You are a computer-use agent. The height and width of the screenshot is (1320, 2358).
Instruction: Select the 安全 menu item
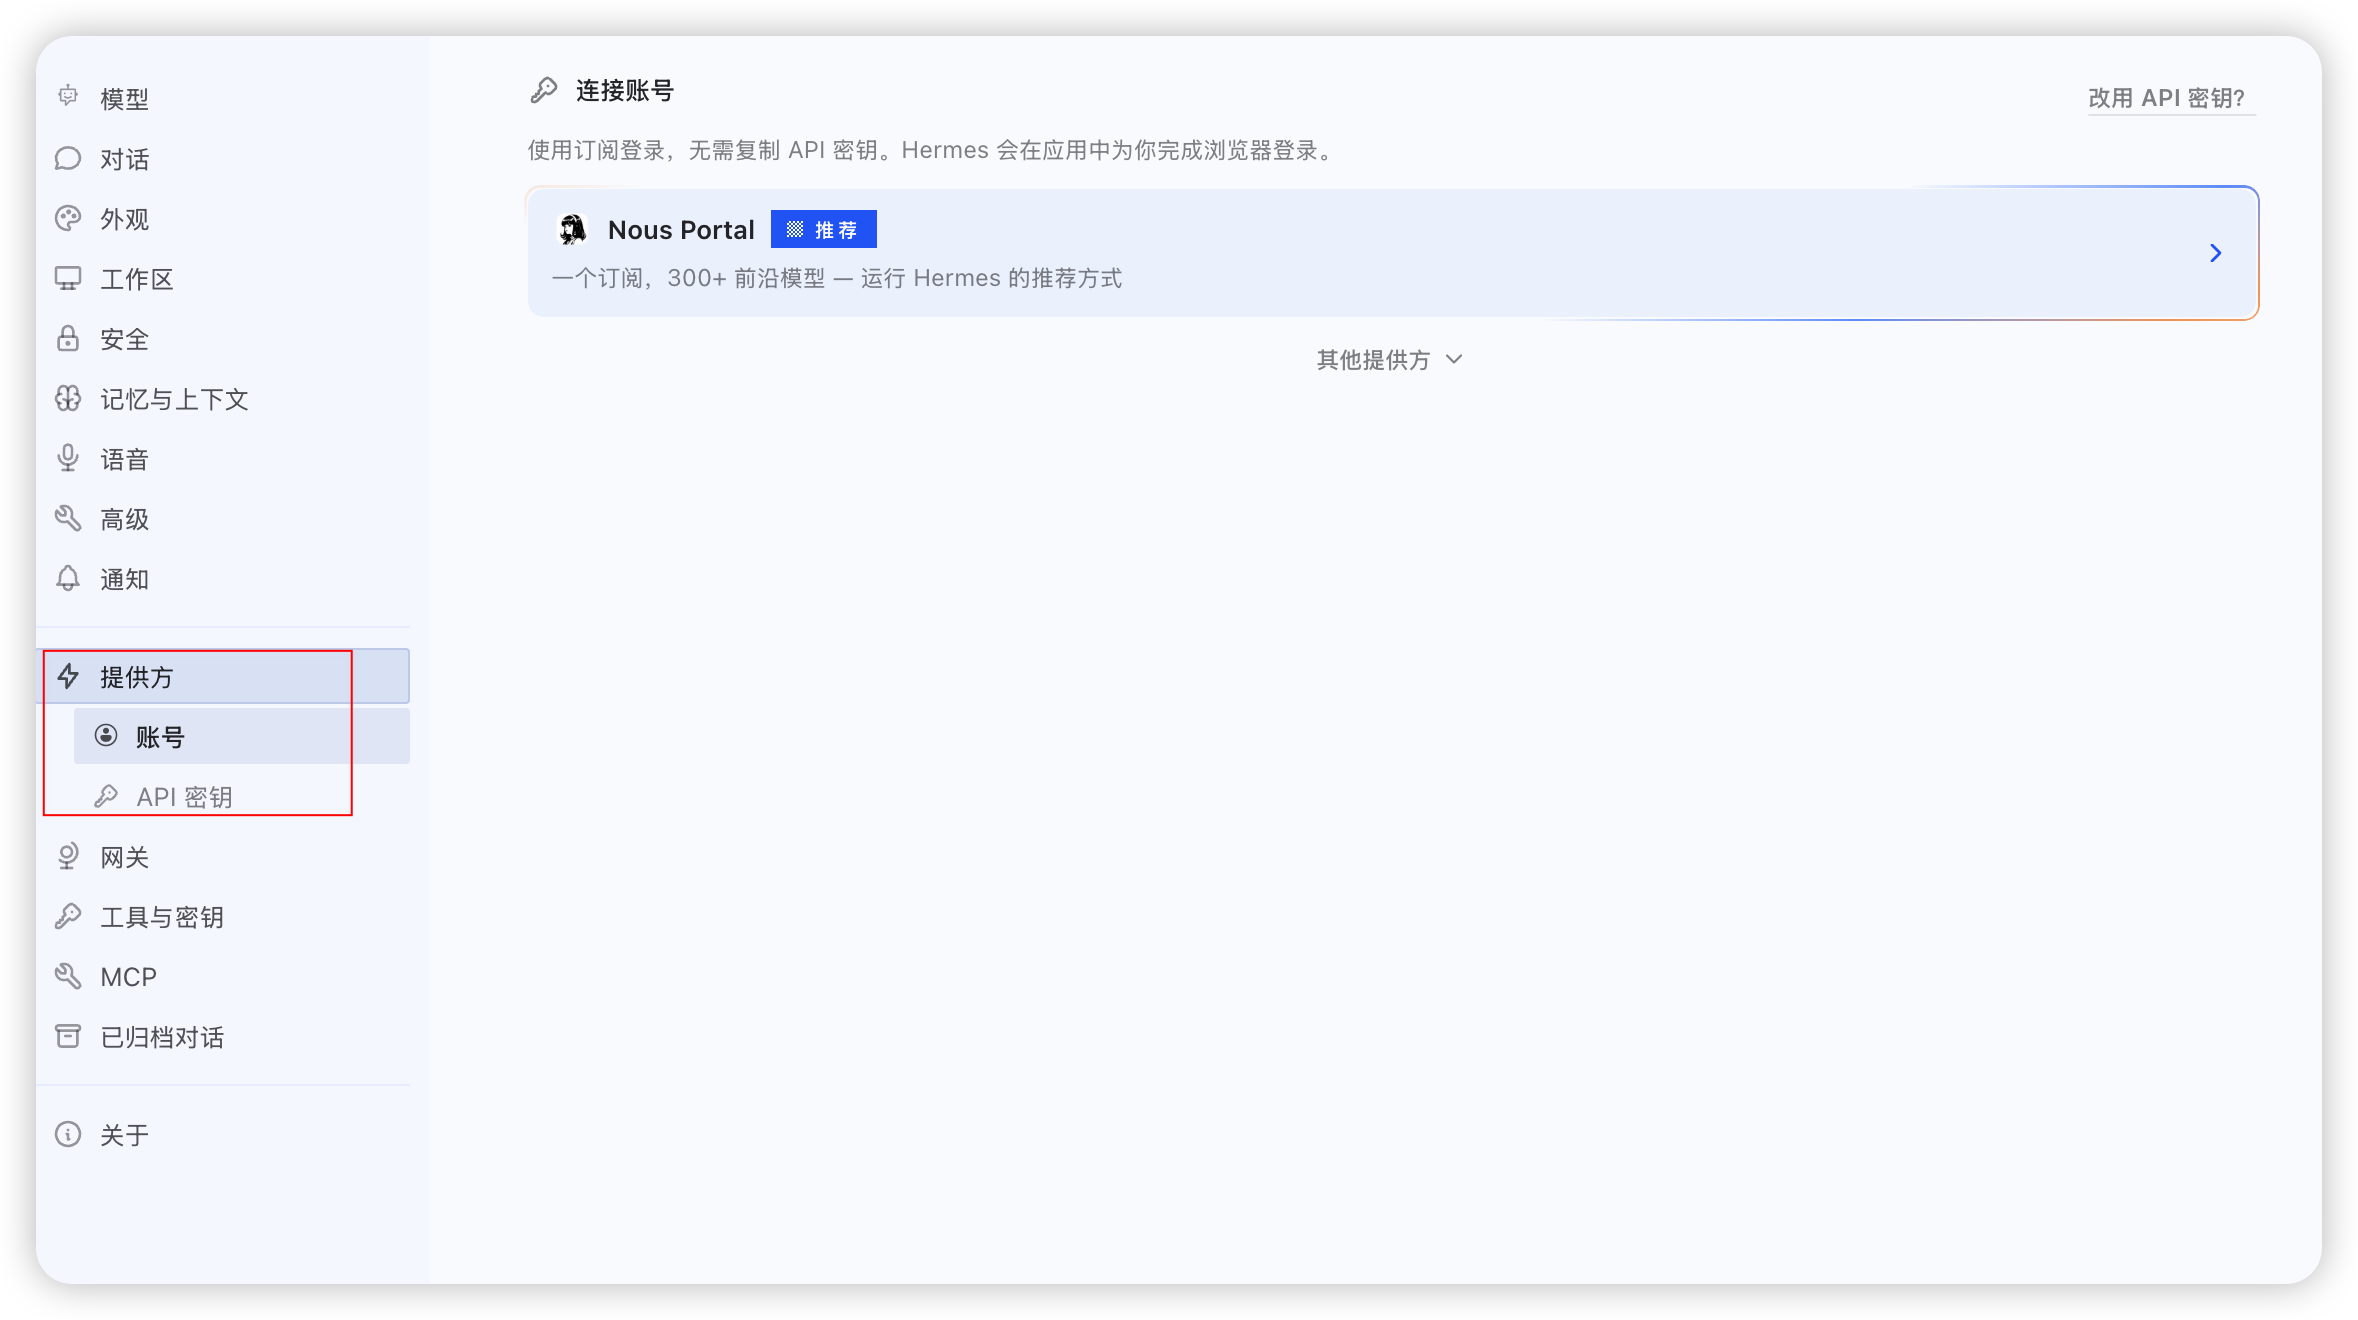point(223,339)
